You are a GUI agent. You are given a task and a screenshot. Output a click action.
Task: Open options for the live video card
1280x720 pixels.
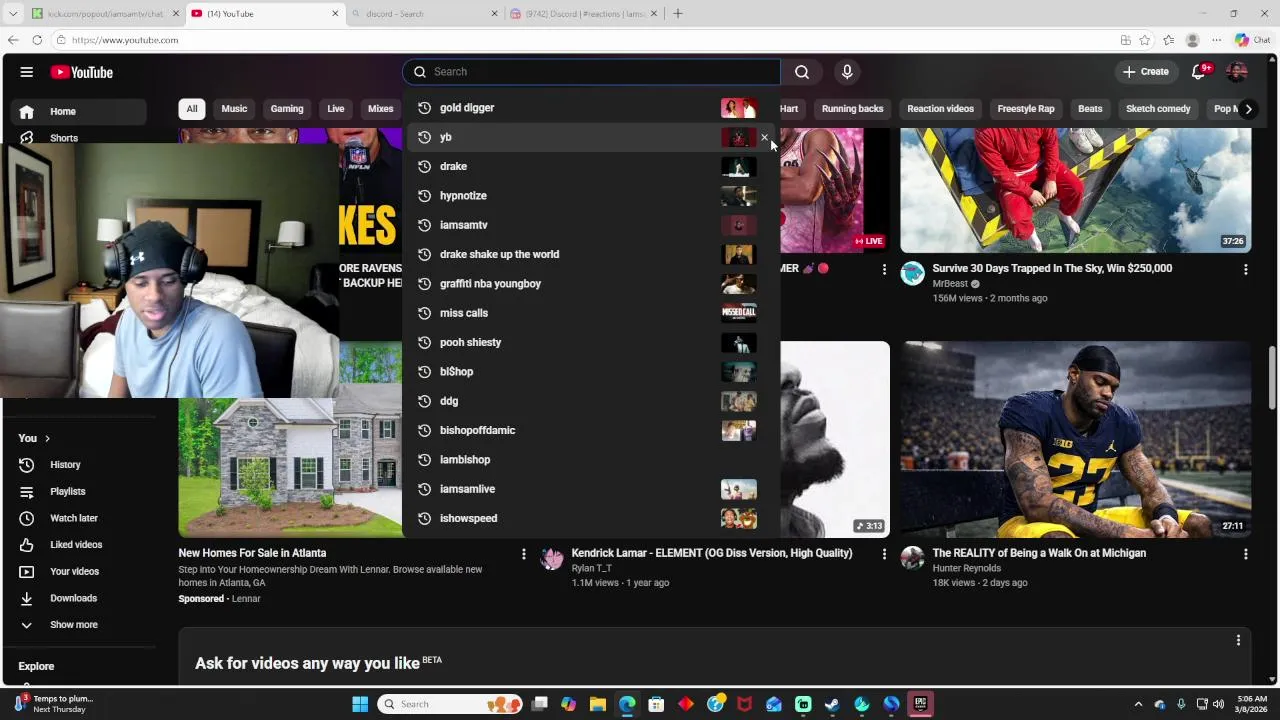point(884,269)
